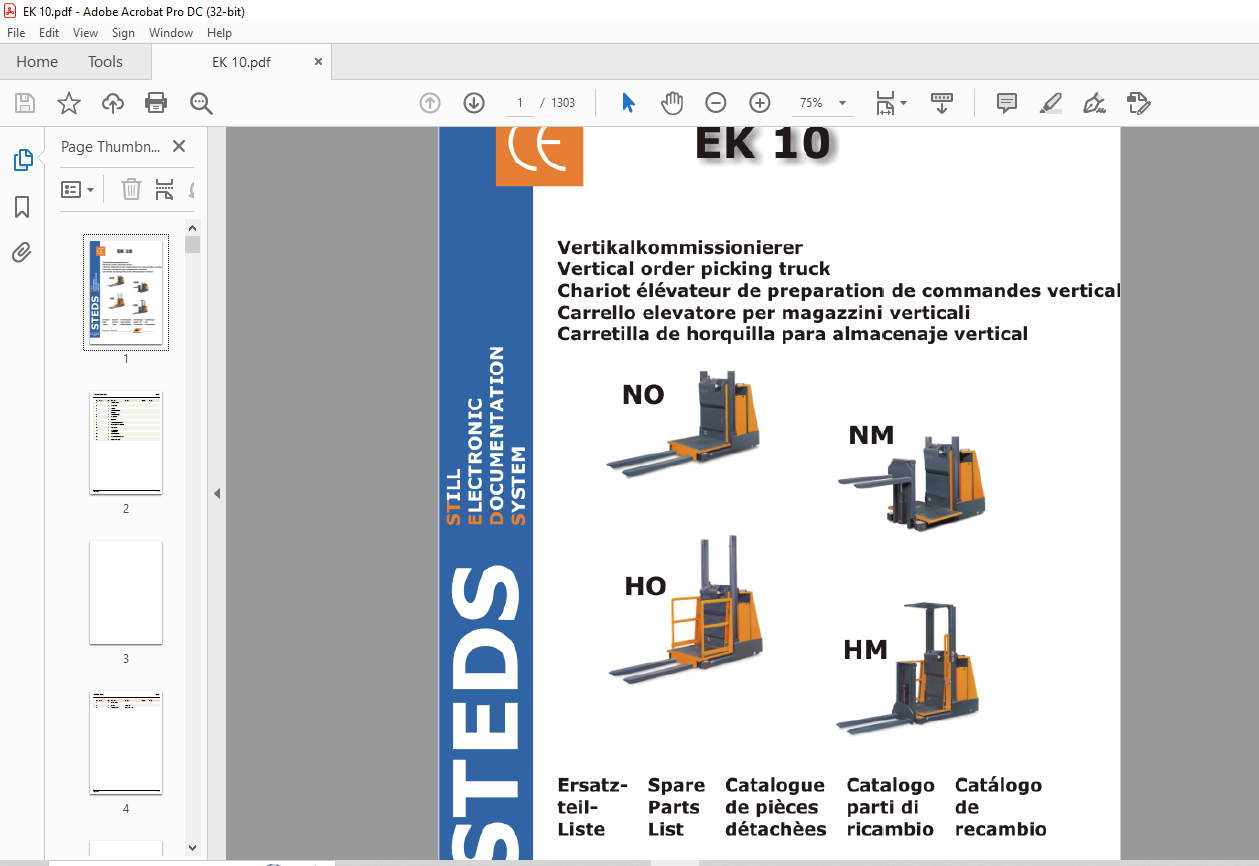Click the scrolling mode keyboard icon
This screenshot has width=1259, height=866.
[942, 103]
